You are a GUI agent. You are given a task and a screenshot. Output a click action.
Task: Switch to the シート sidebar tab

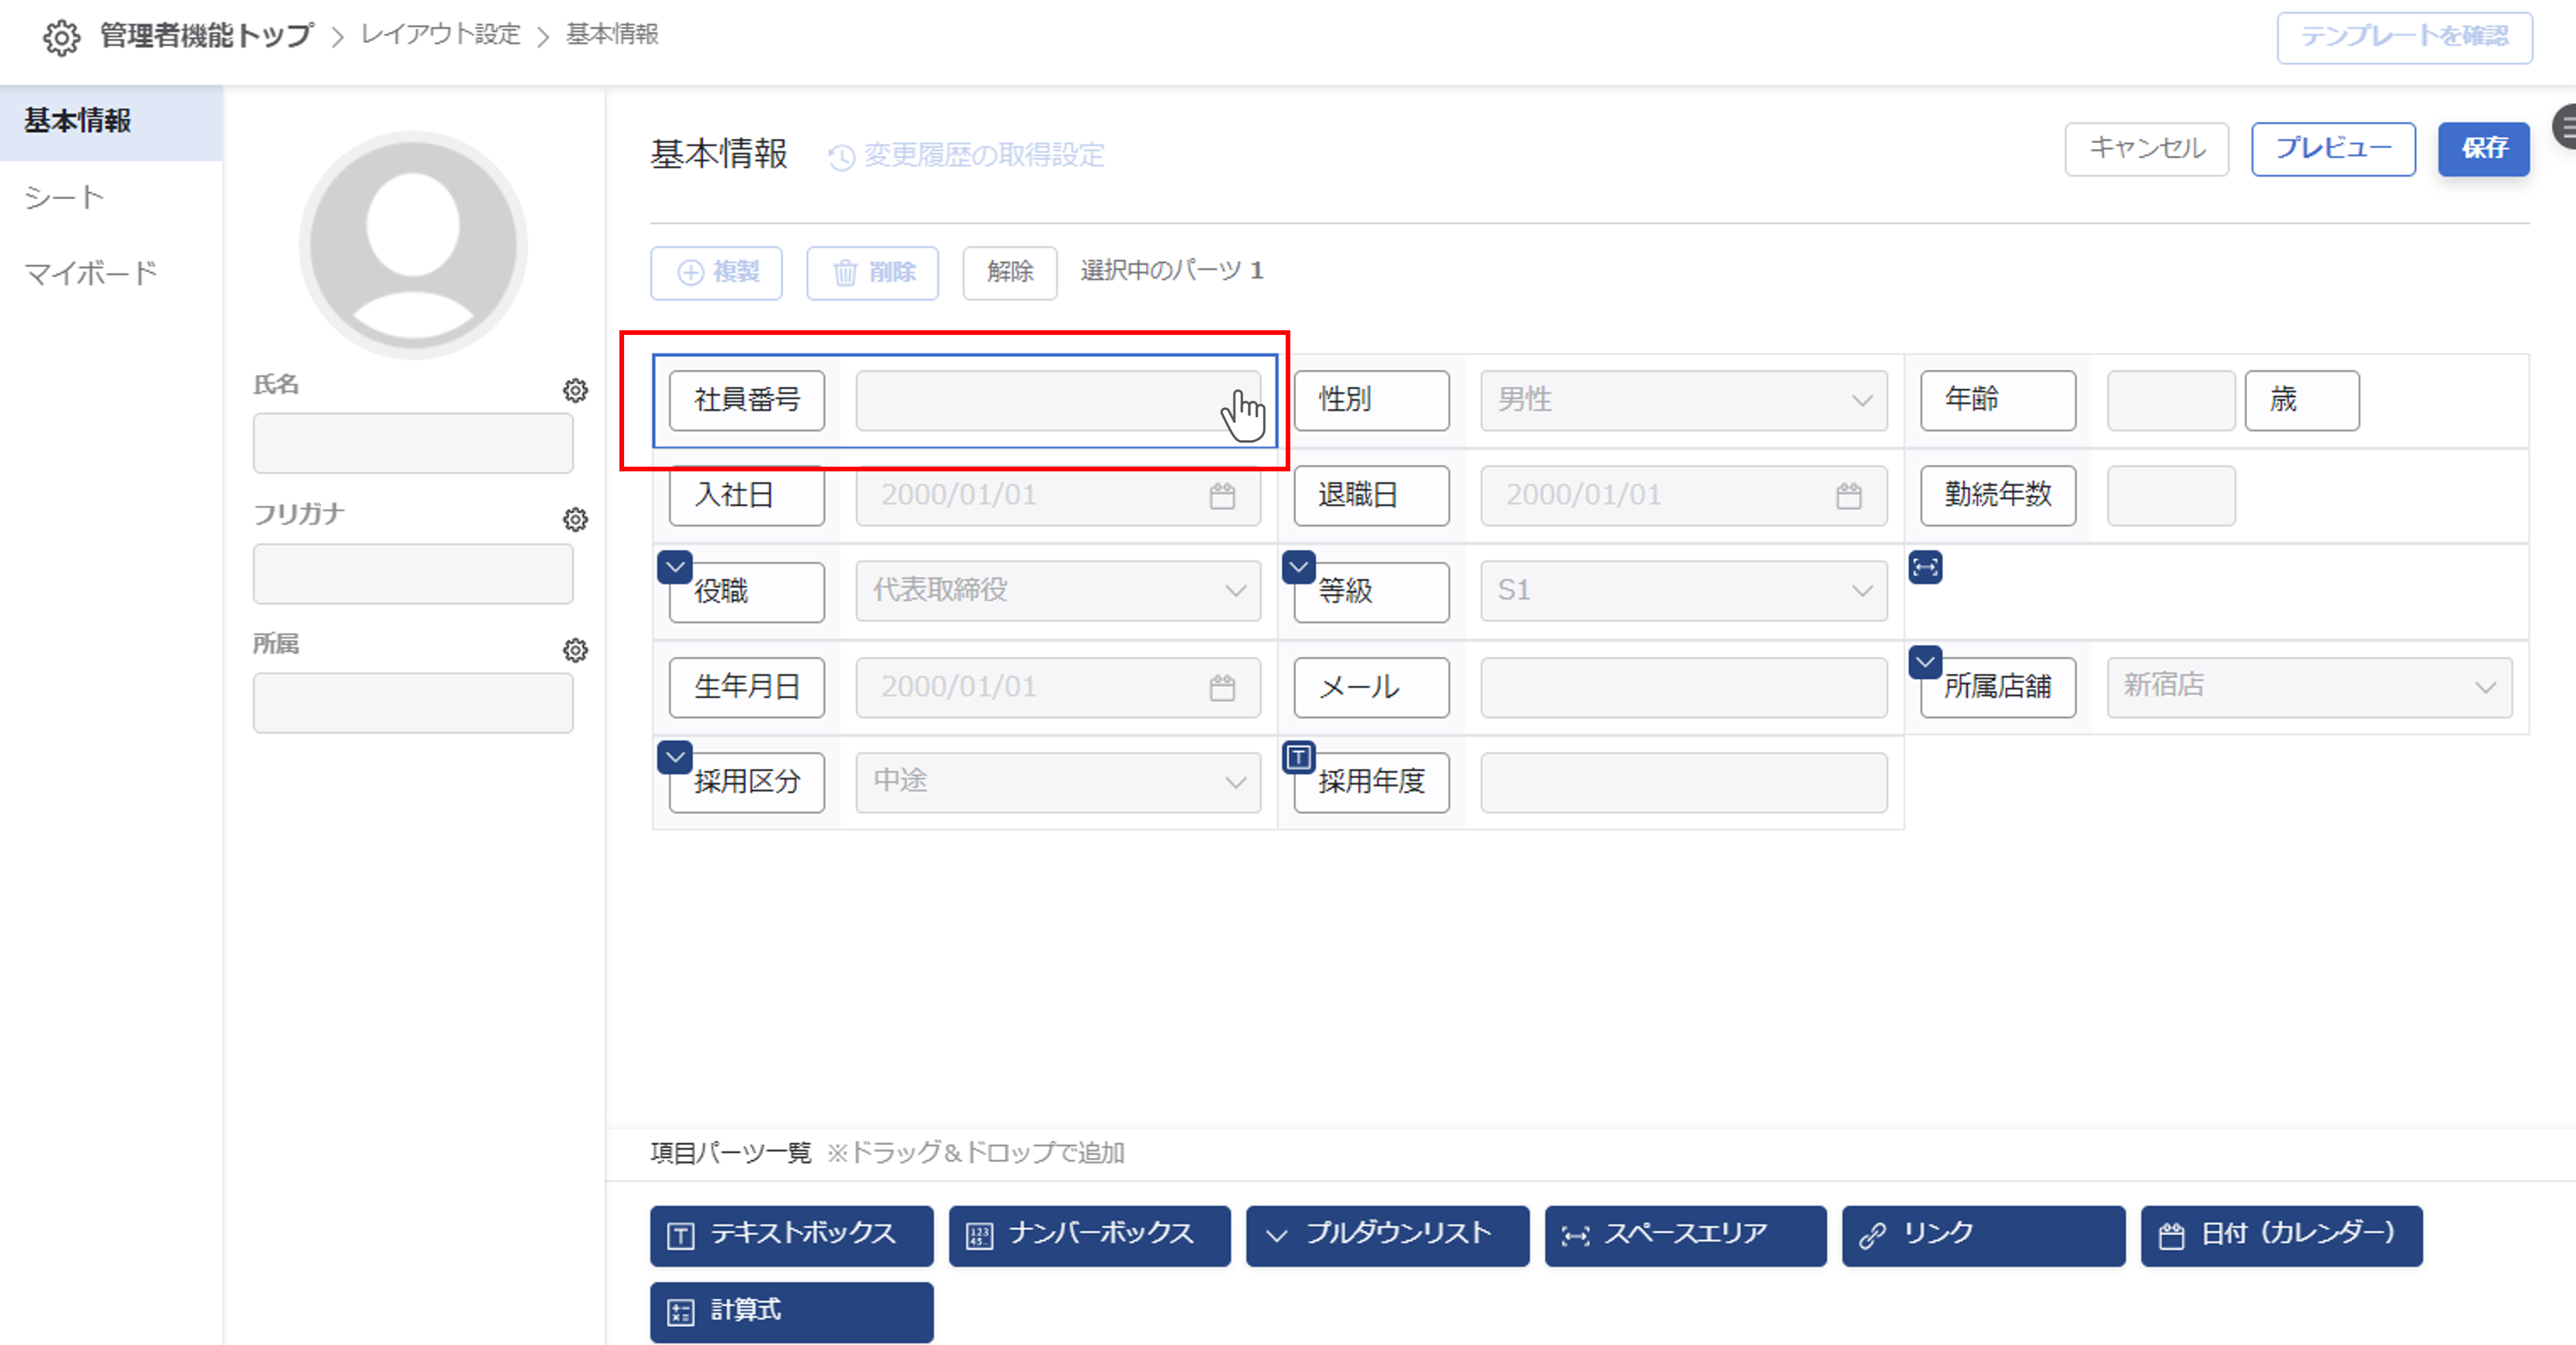click(65, 197)
